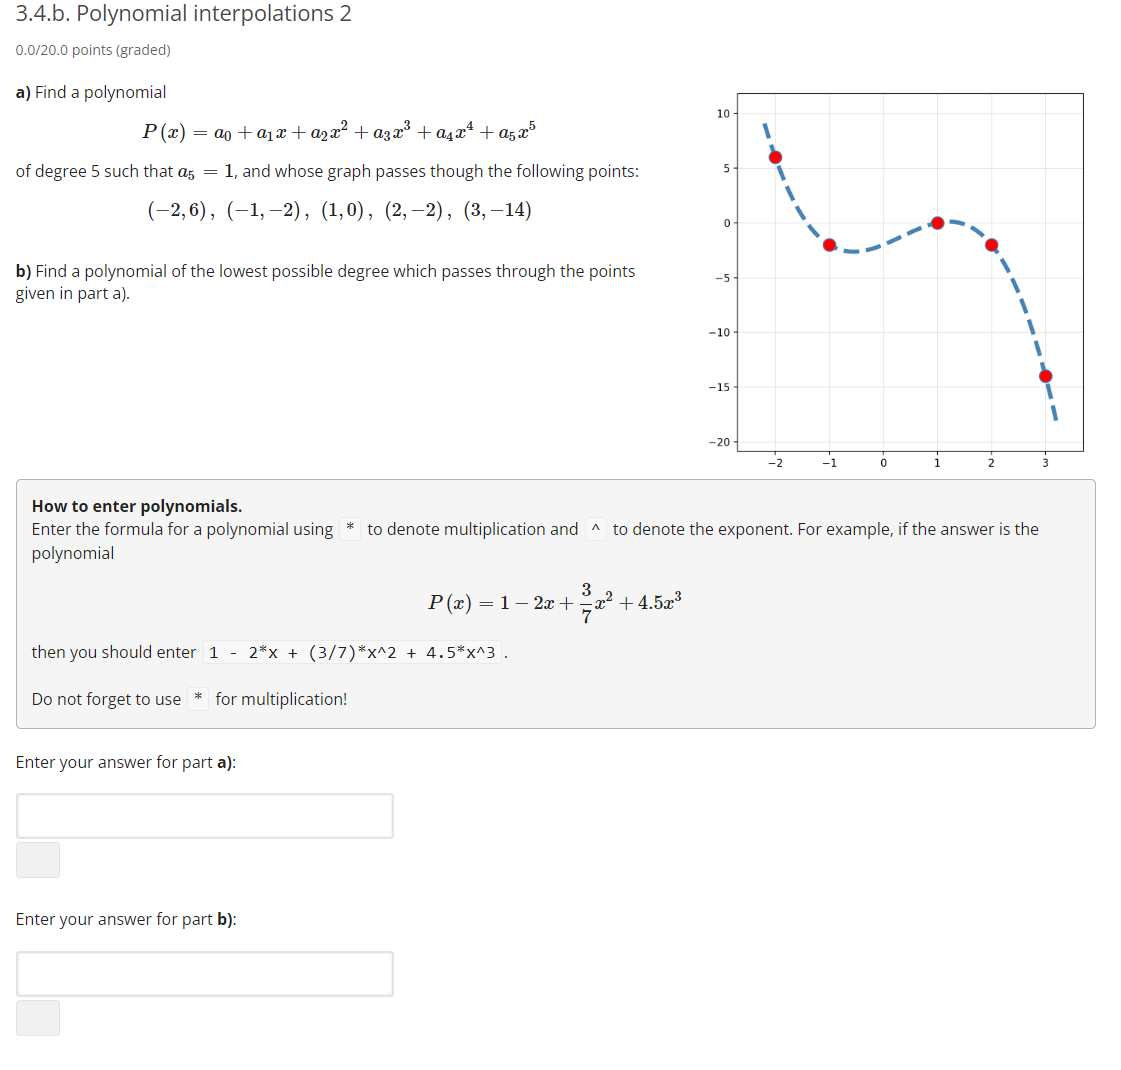Click the small gray button under part b input
This screenshot has width=1121, height=1070.
coord(37,1018)
